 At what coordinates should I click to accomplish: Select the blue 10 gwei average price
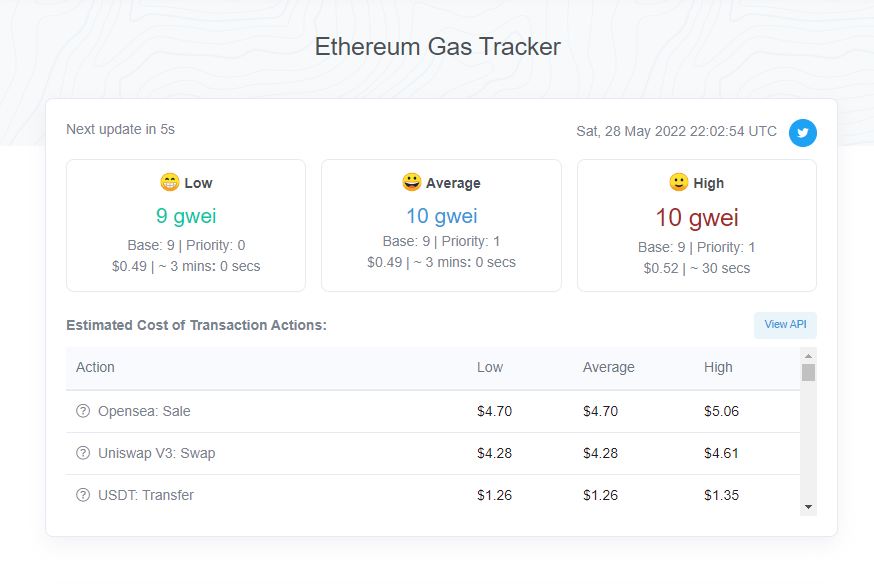click(x=441, y=216)
